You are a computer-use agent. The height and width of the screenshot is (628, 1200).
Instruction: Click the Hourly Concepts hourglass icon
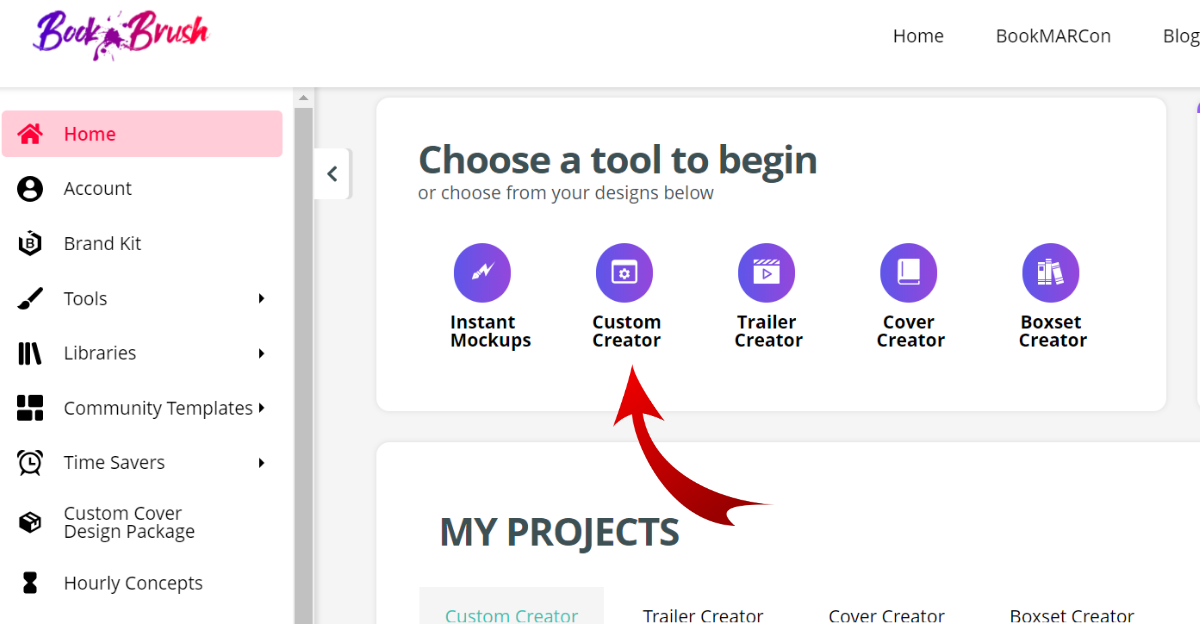pyautogui.click(x=30, y=583)
